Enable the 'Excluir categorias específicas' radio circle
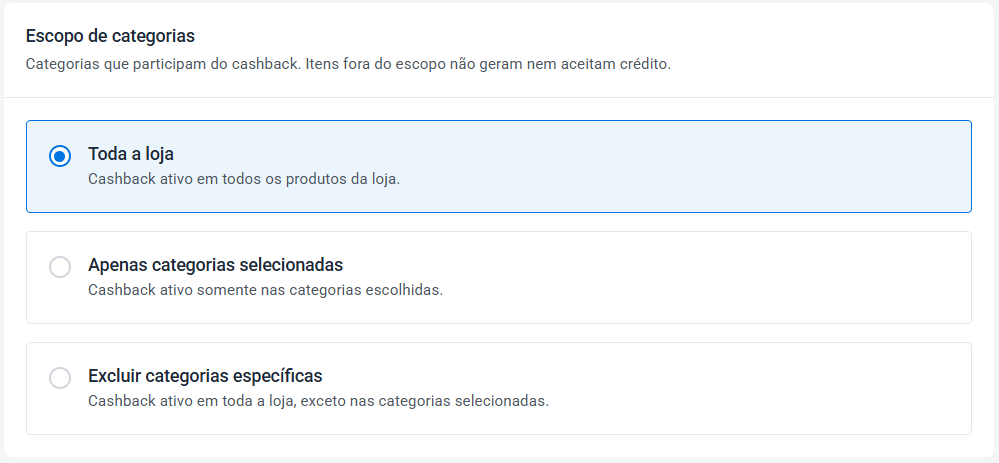Screen dimensions: 999x463 coord(60,378)
